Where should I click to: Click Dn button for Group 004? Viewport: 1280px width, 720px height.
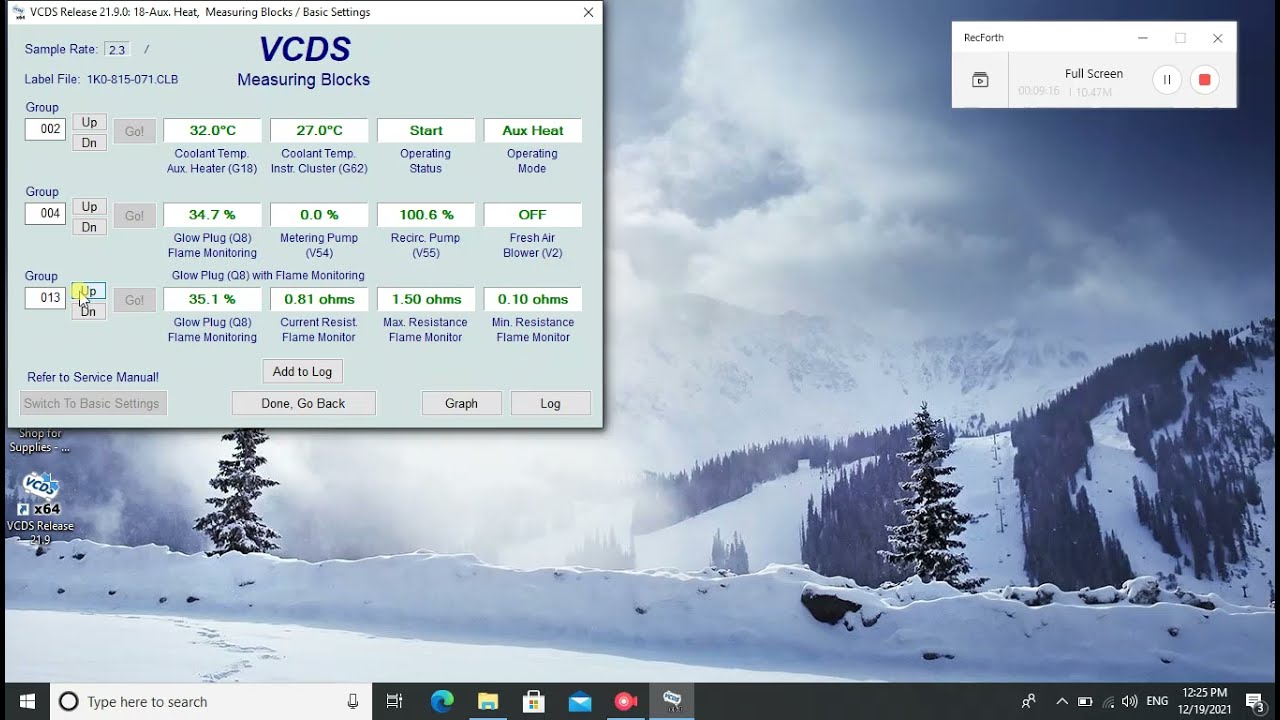[x=89, y=227]
